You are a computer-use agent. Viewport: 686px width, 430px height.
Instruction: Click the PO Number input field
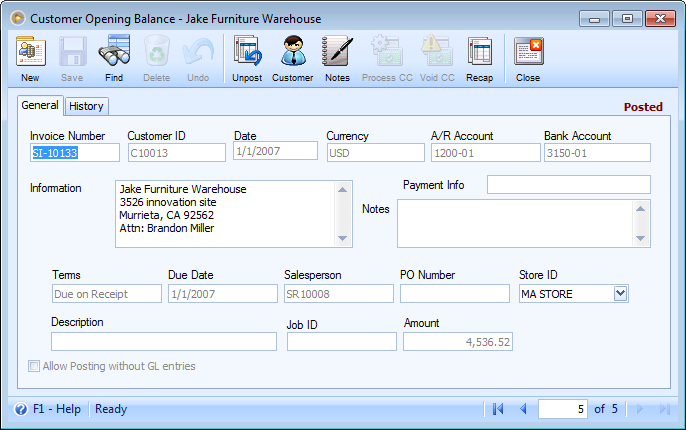tap(454, 293)
